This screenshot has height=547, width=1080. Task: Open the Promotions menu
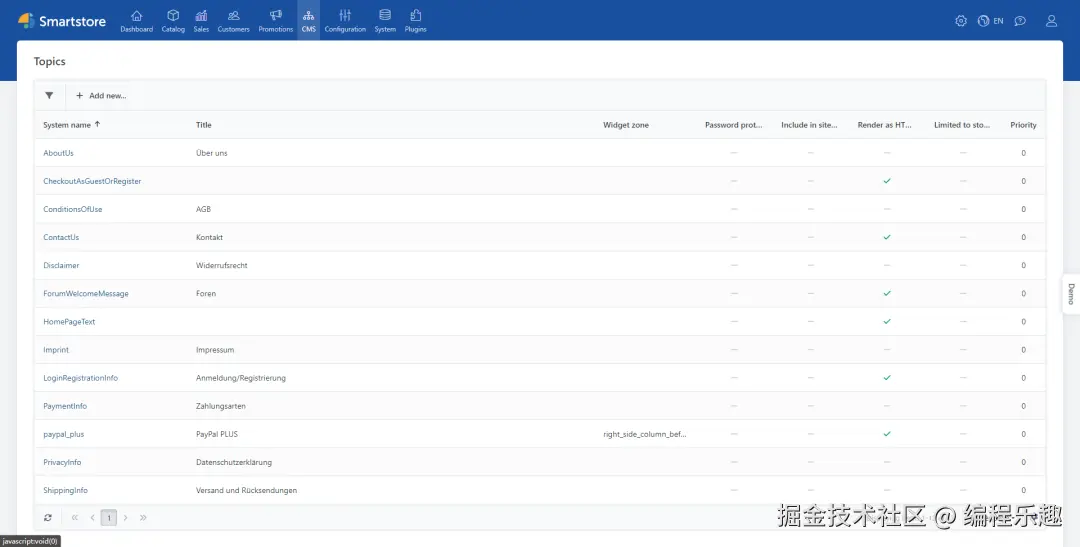[x=276, y=21]
